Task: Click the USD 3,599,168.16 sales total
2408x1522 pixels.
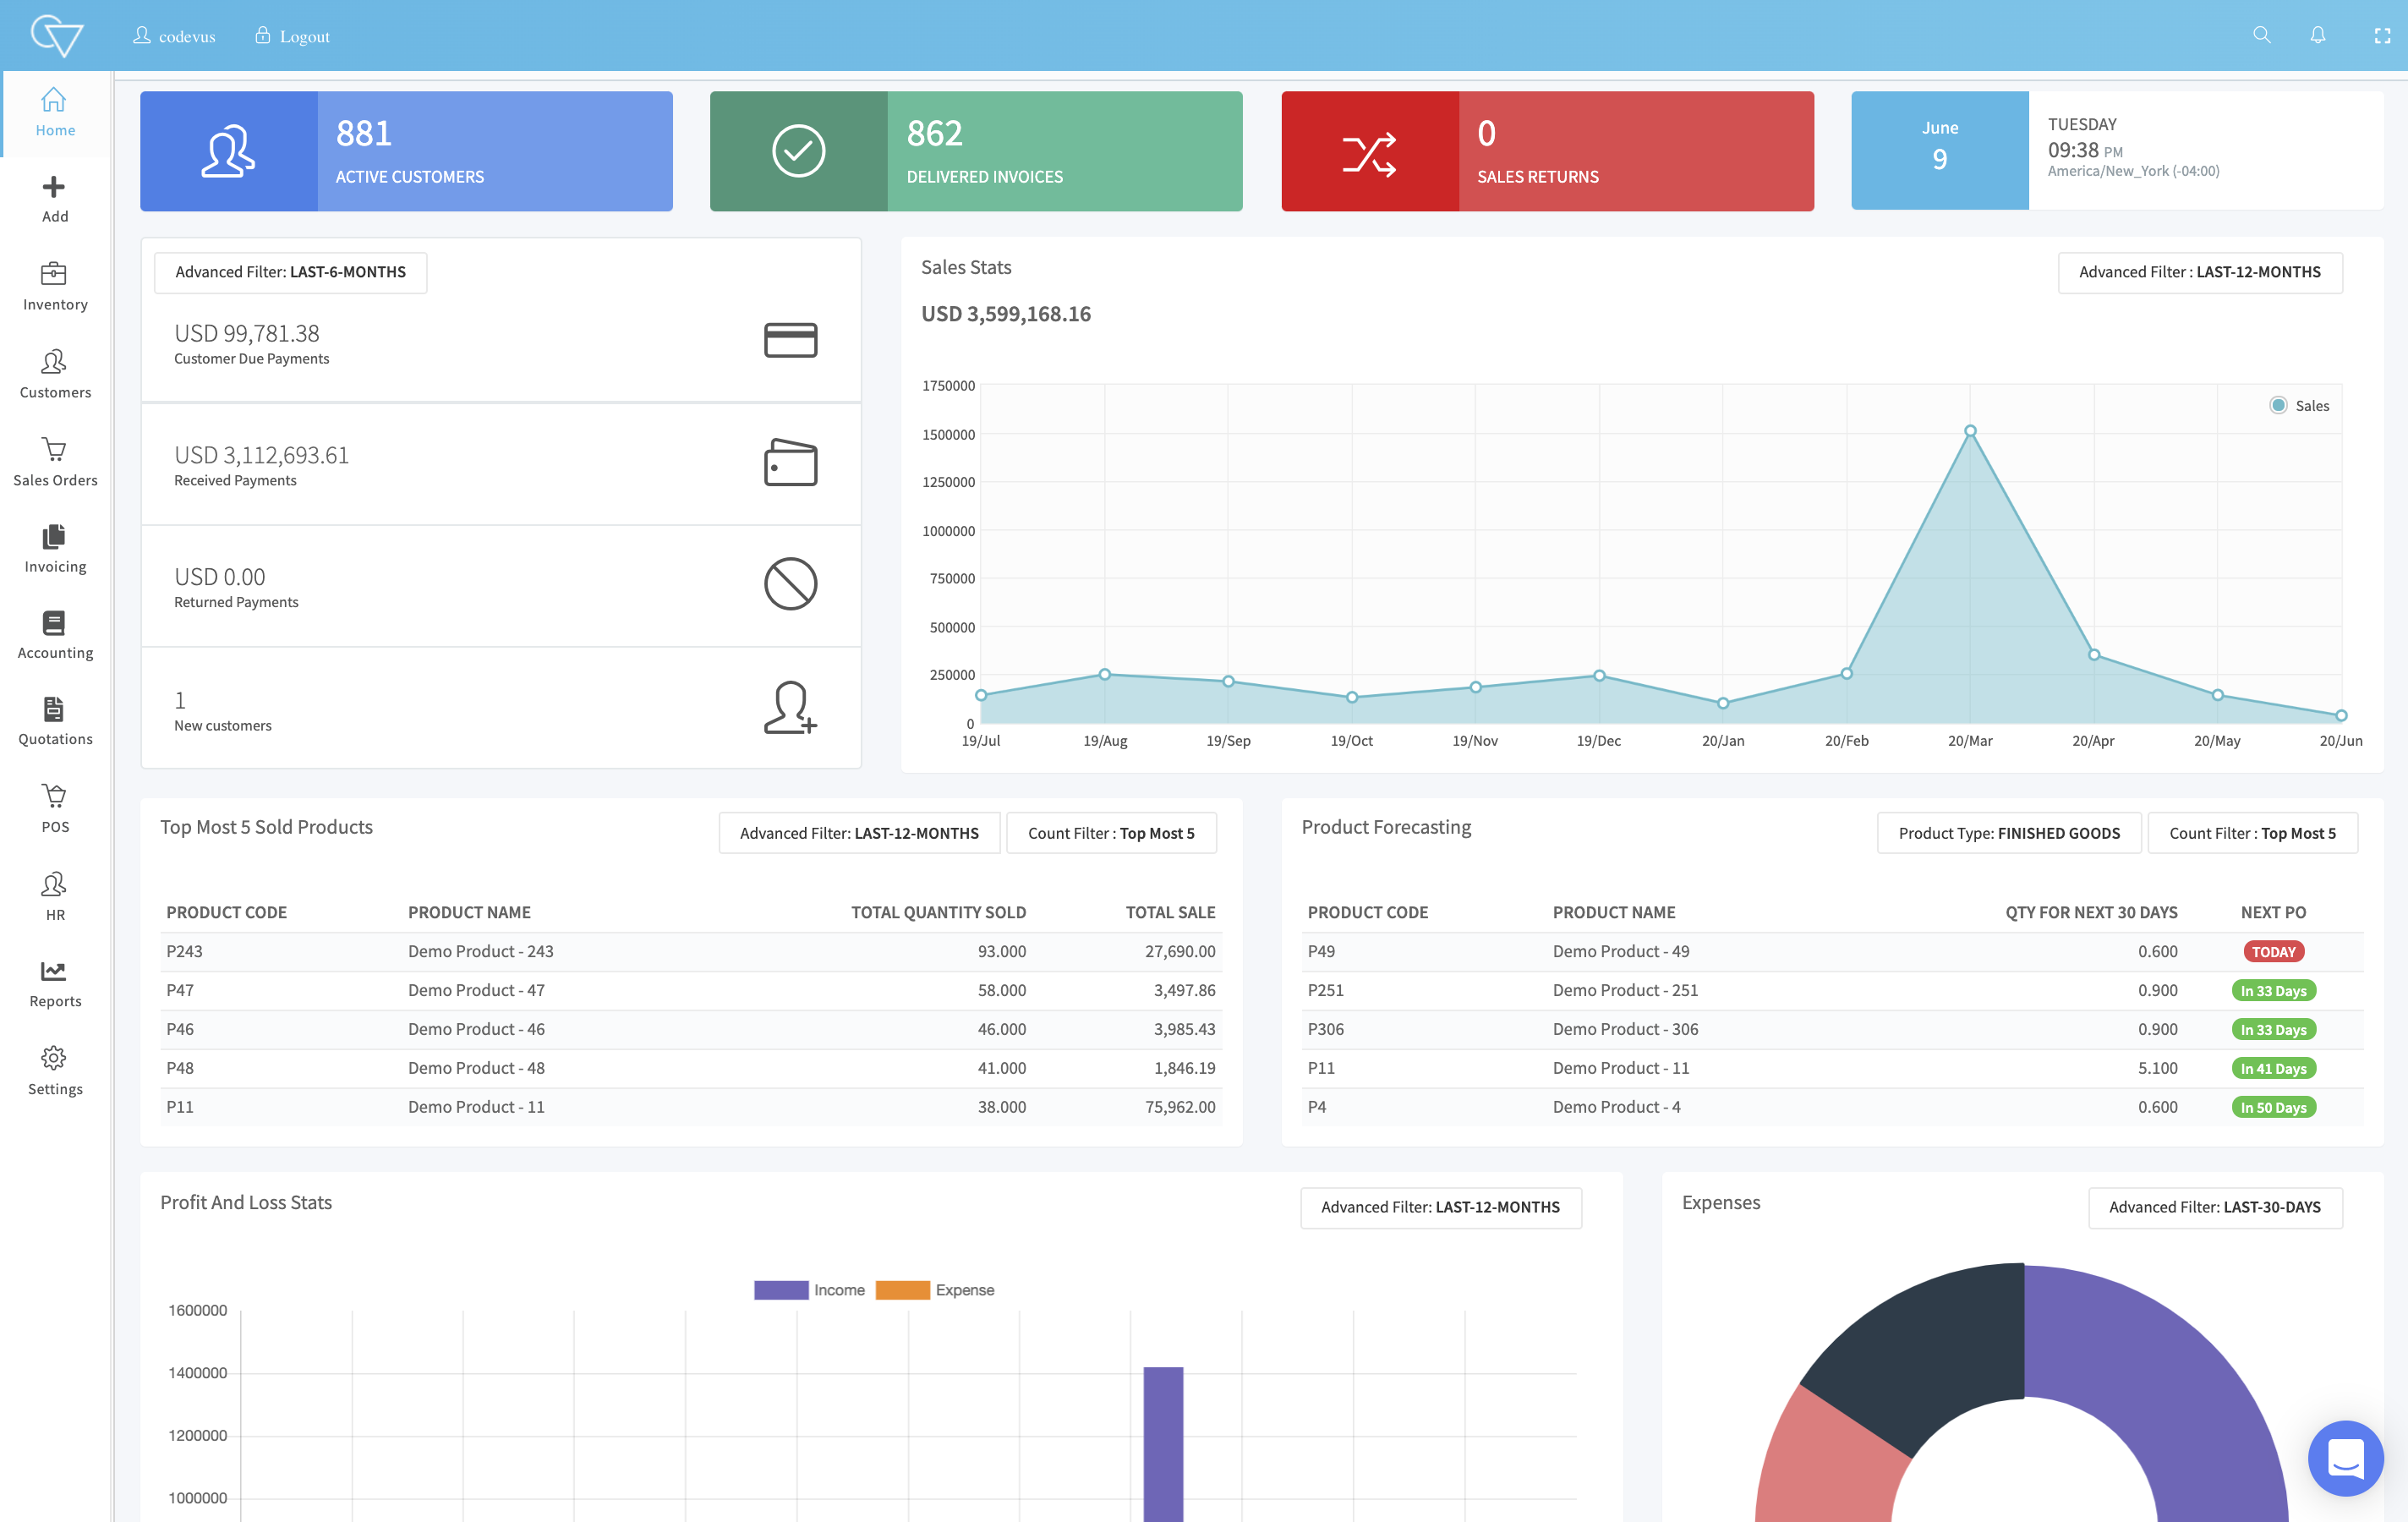Action: pos(1006,314)
